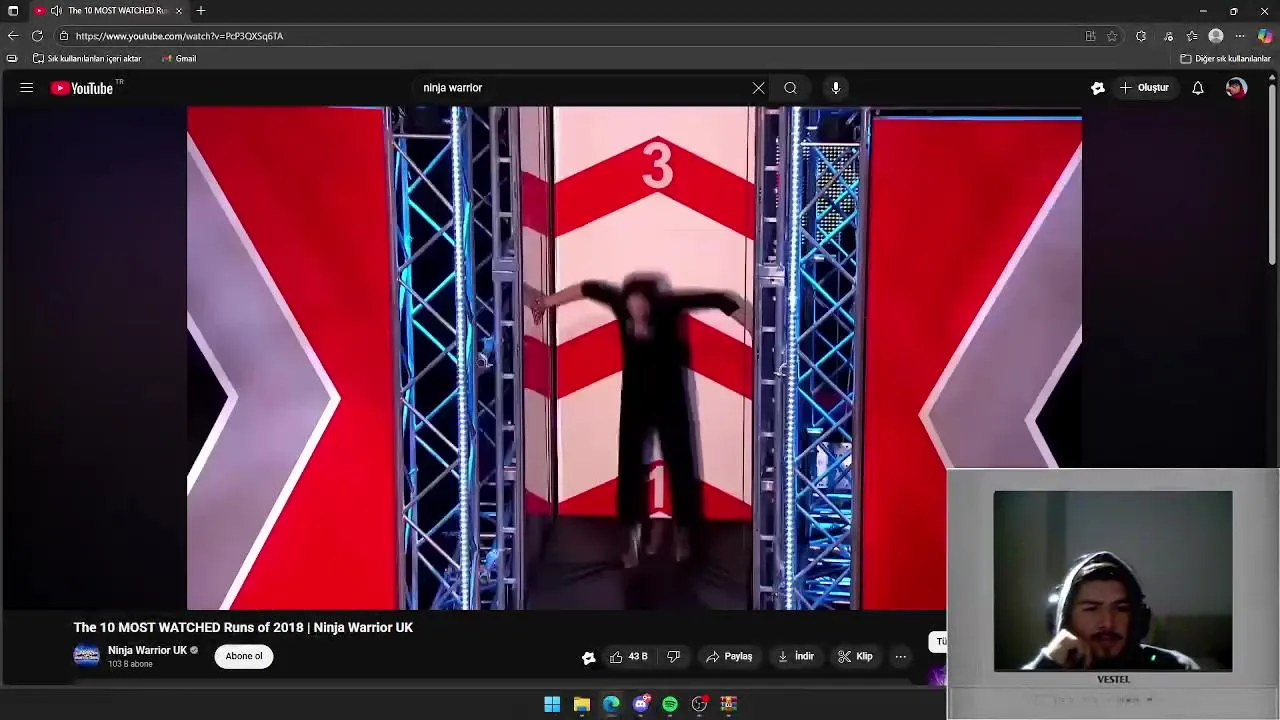1280x720 pixels.
Task: Open the tab actions menu icon
Action: tap(13, 11)
